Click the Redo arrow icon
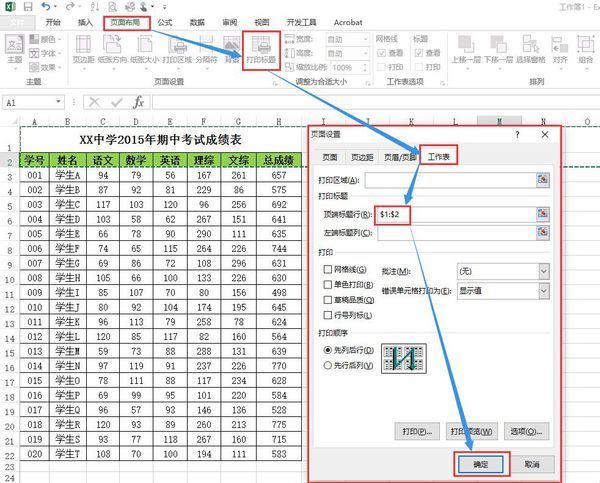Viewport: 600px width, 483px height. tap(70, 7)
